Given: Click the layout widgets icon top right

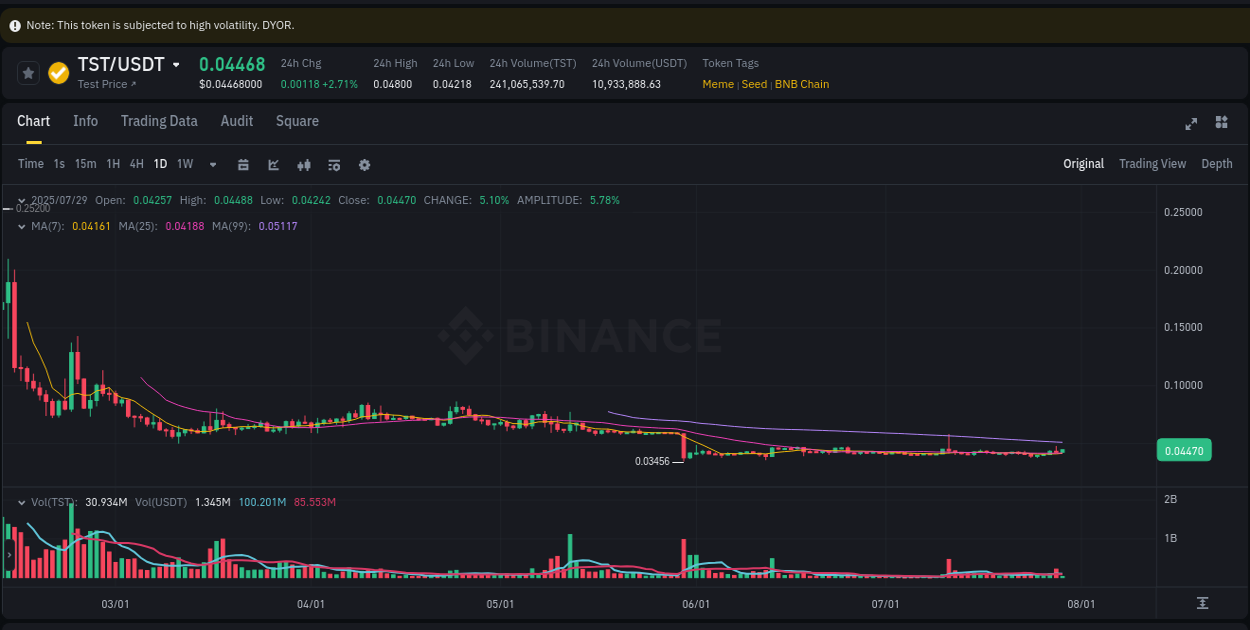Looking at the screenshot, I should [1221, 123].
